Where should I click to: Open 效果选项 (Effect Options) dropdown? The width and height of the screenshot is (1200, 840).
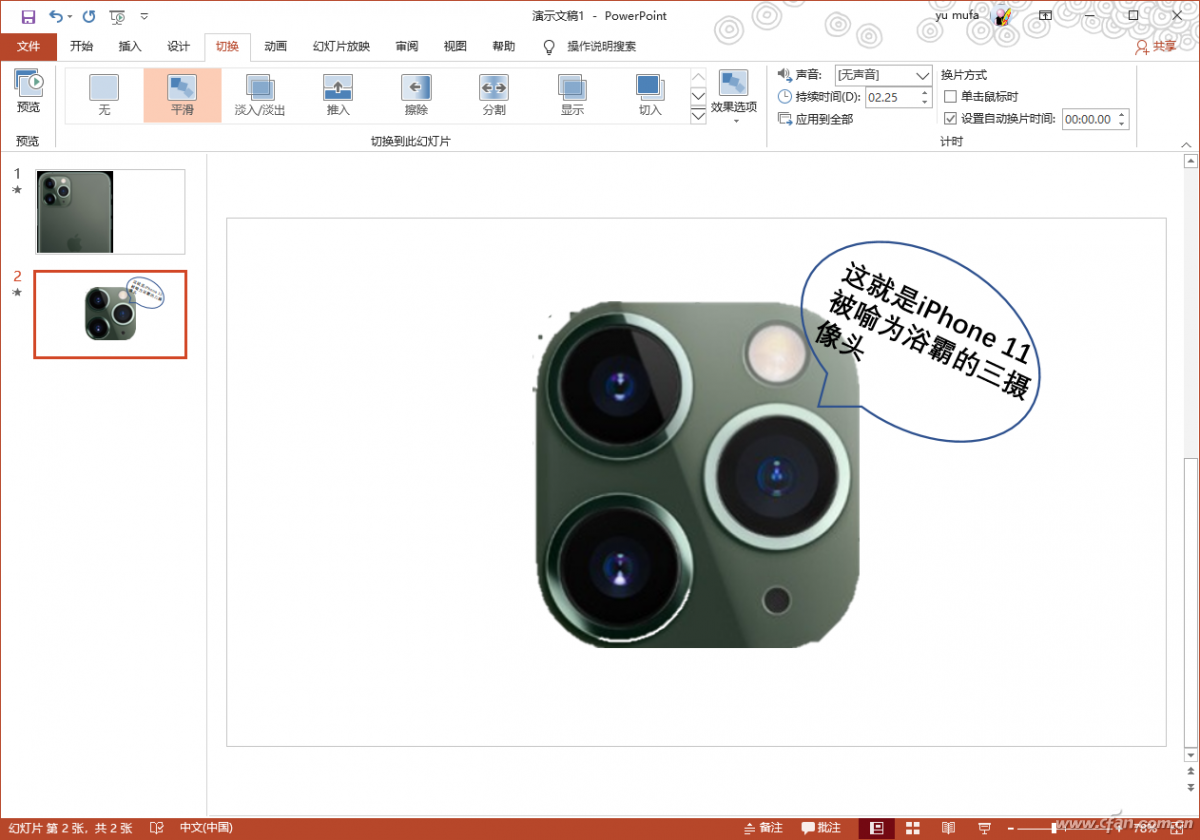[x=734, y=97]
